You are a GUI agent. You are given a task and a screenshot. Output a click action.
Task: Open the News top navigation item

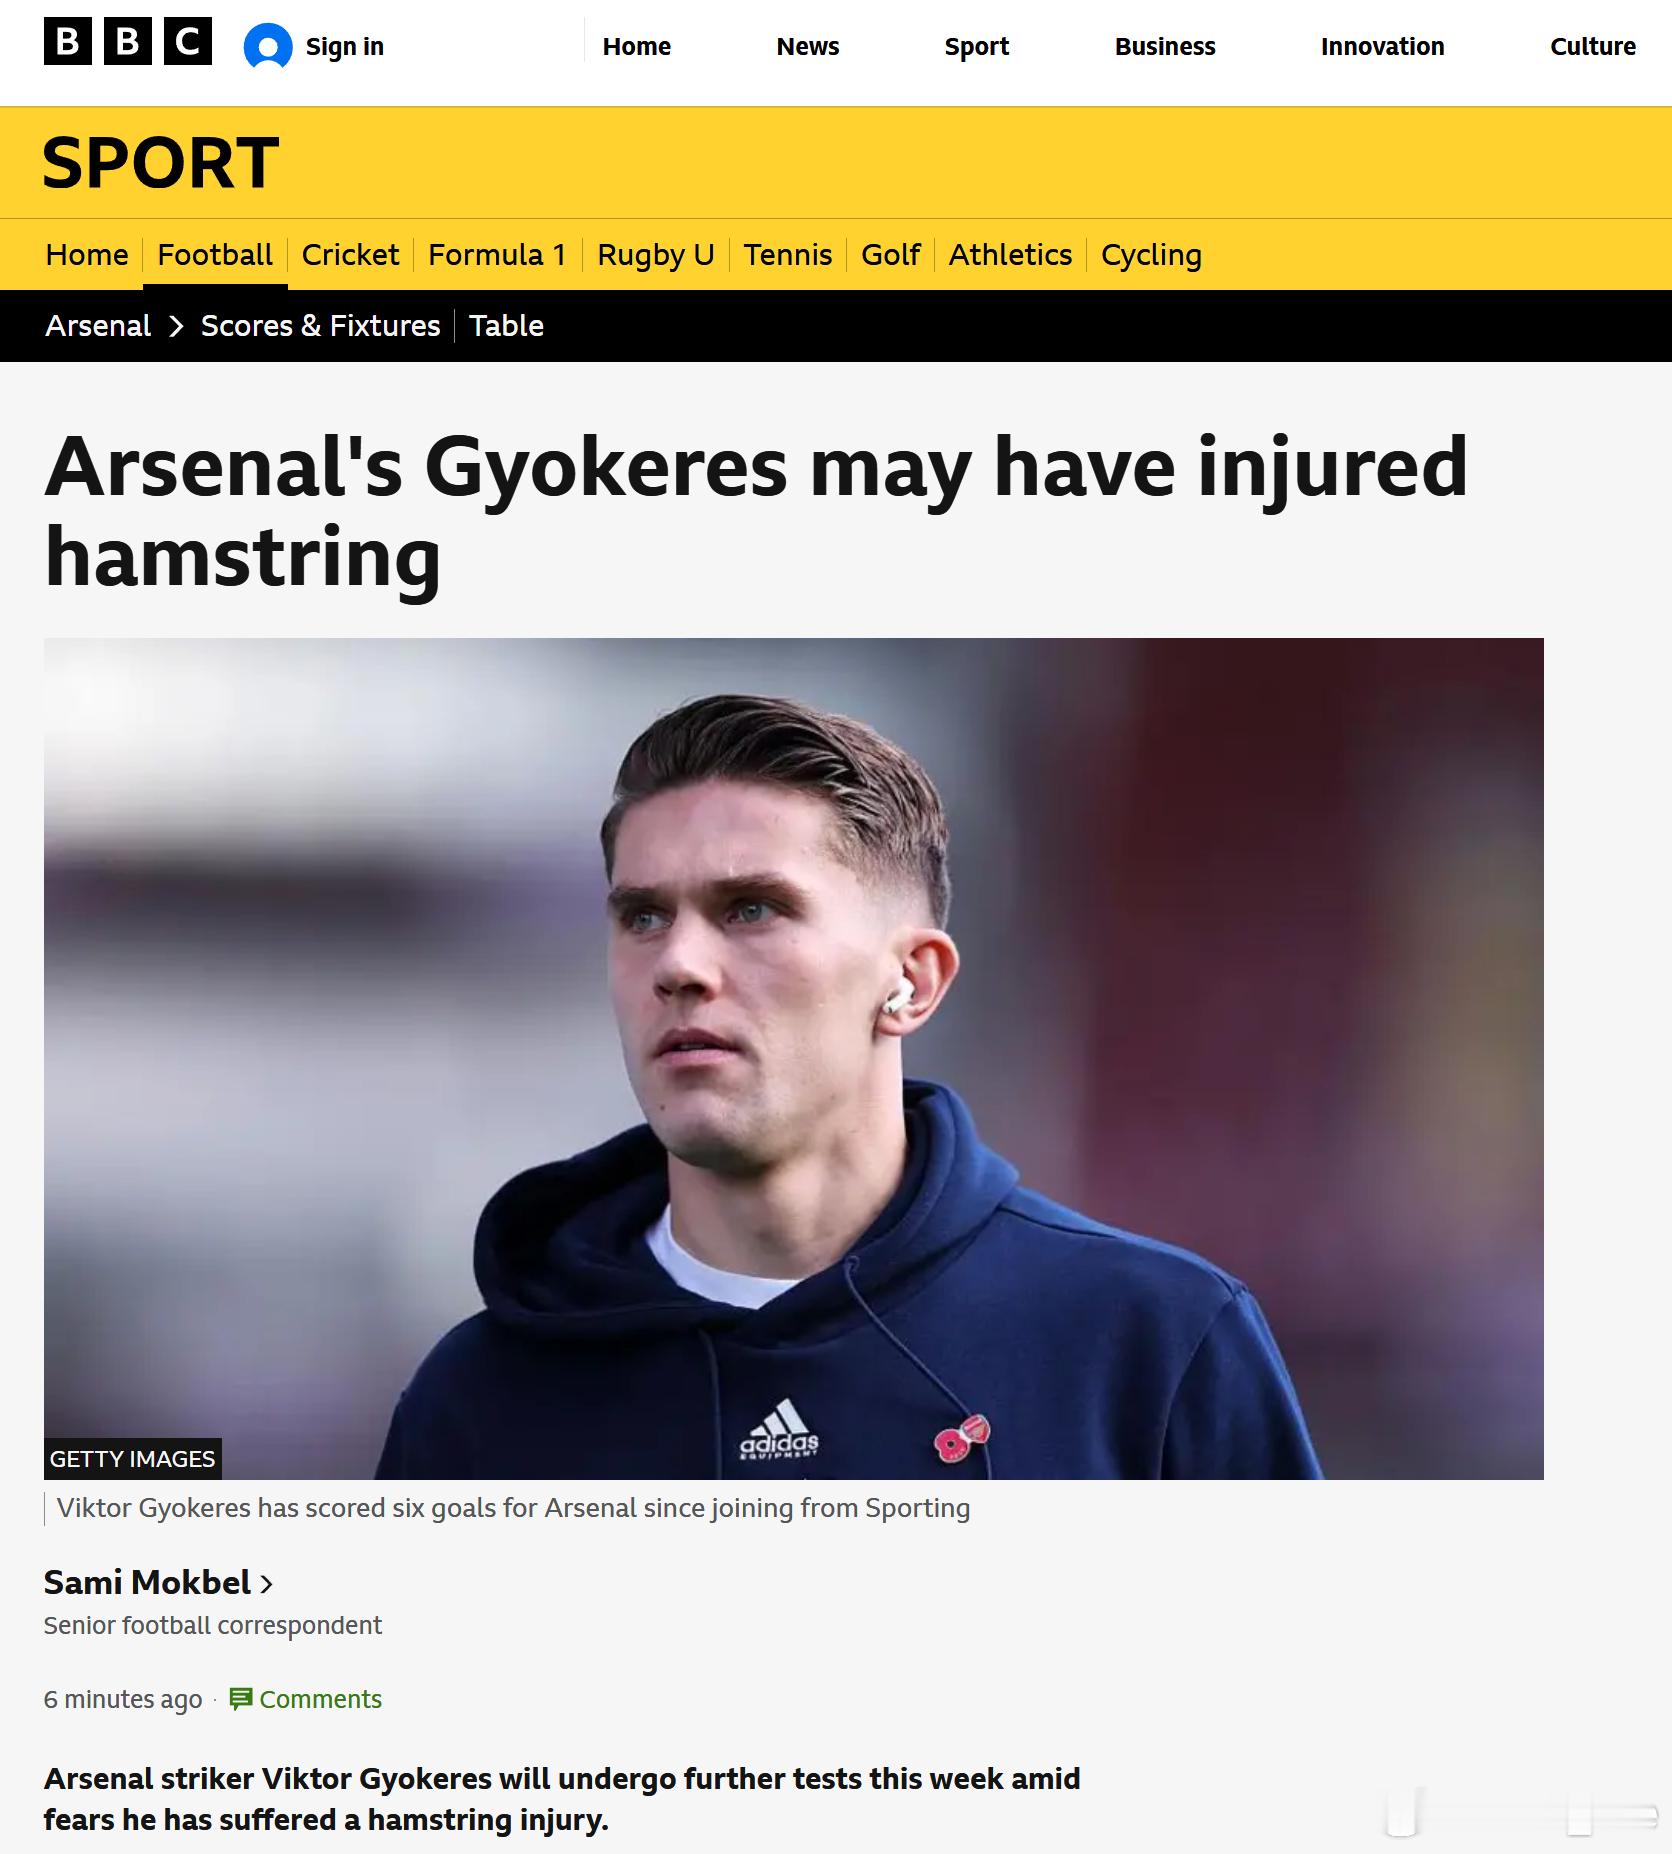pyautogui.click(x=807, y=47)
